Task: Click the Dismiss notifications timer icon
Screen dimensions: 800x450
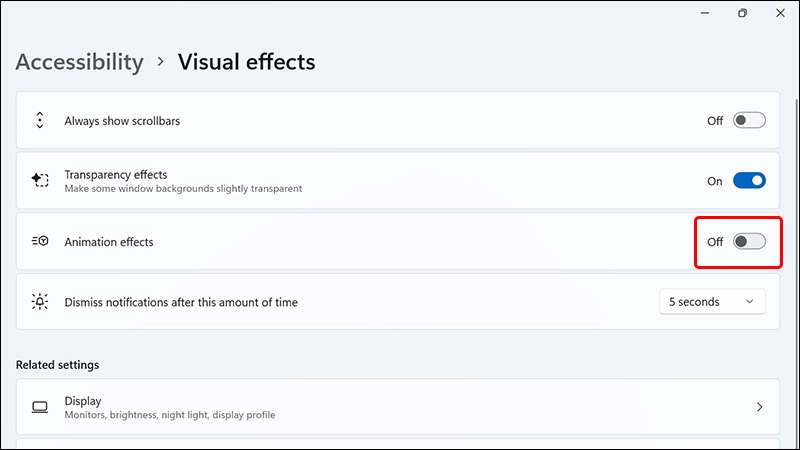Action: point(40,301)
